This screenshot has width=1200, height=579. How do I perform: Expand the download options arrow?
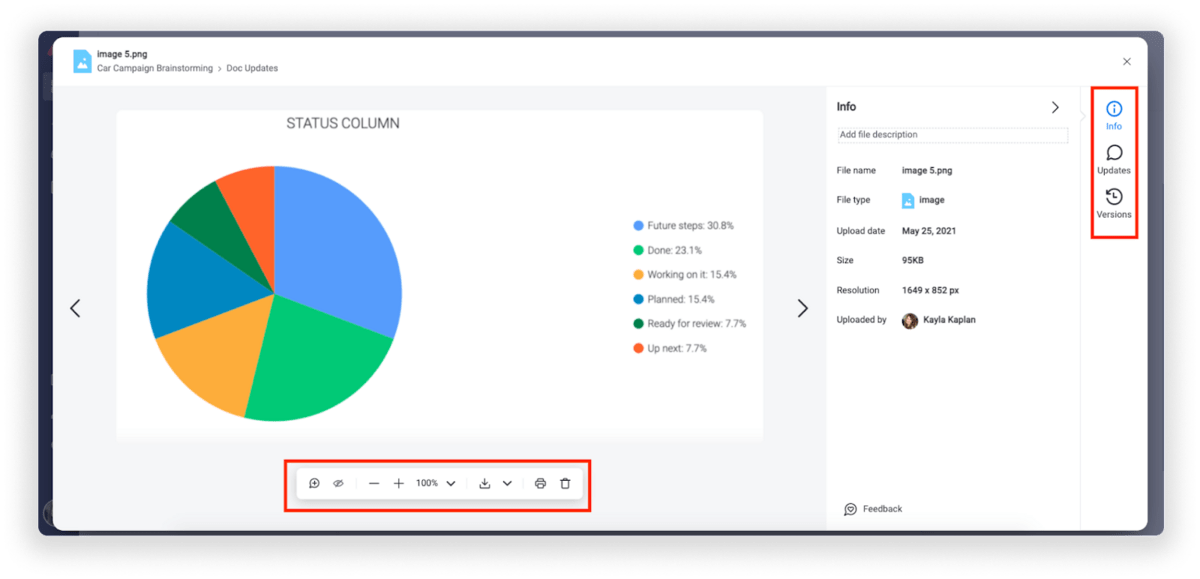coord(507,484)
